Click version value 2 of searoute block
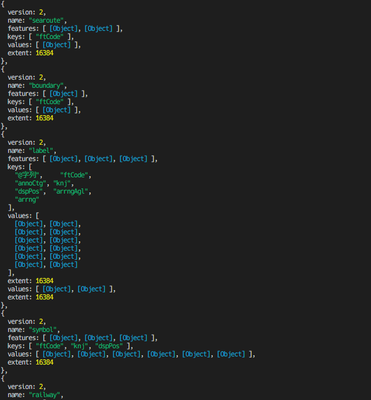The height and width of the screenshot is (400, 371). coord(41,12)
